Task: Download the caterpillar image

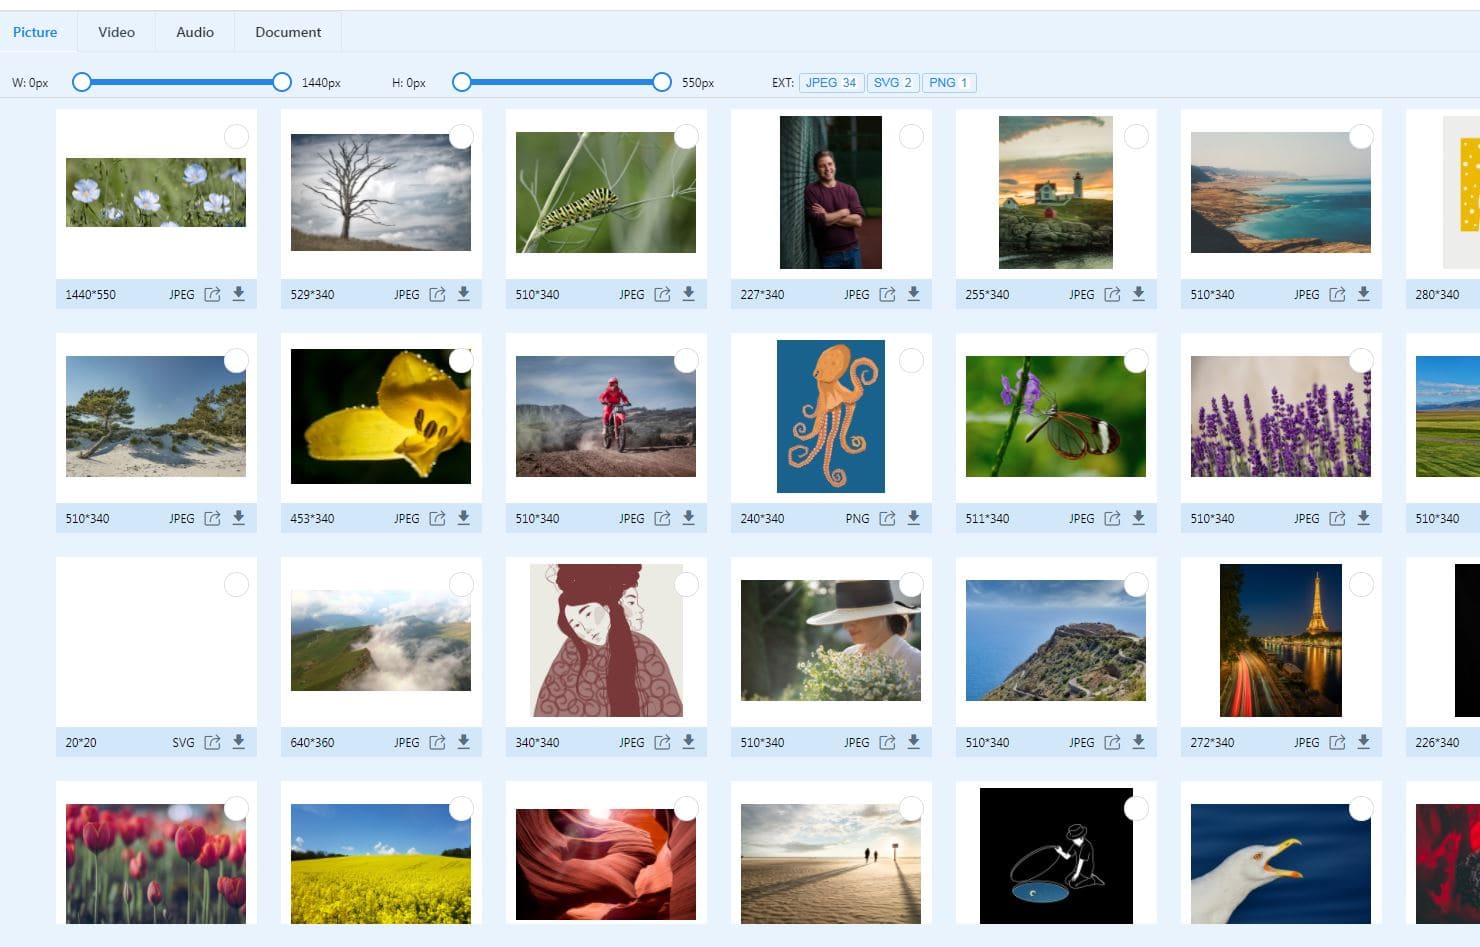Action: tap(689, 294)
